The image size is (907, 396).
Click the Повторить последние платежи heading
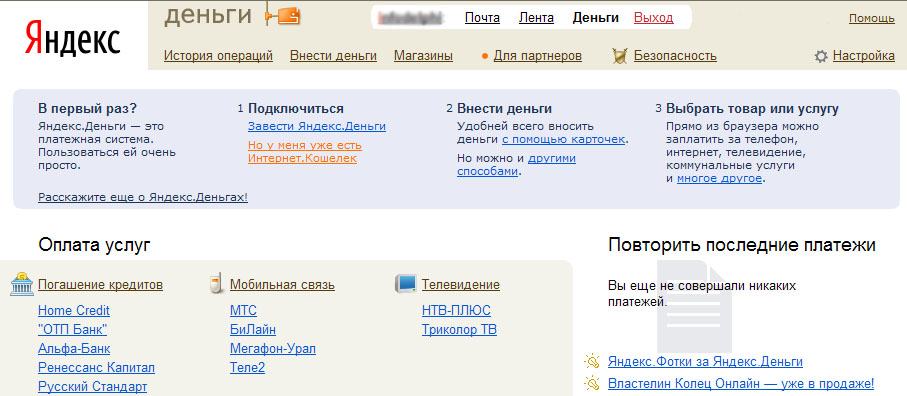click(742, 245)
